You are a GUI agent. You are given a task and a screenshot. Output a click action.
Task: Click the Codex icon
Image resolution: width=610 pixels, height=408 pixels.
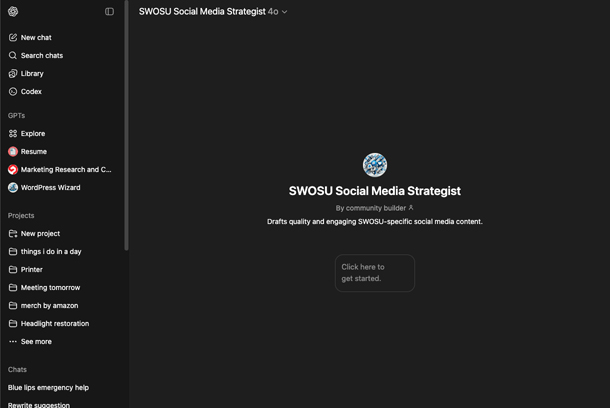coord(13,91)
